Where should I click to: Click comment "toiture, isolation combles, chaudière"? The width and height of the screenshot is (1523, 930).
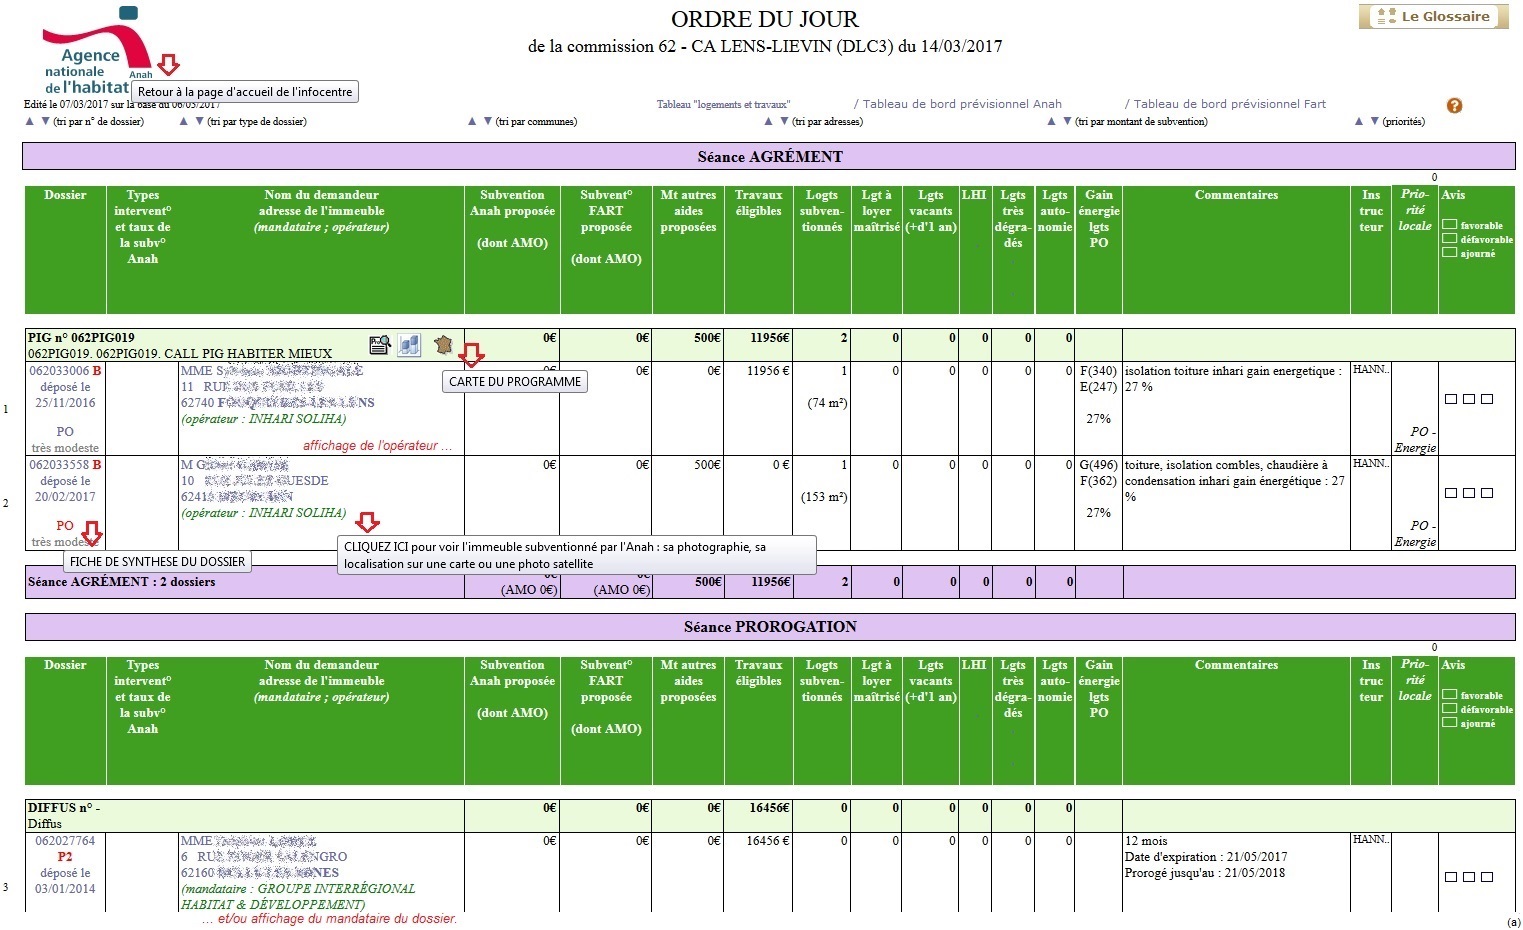(1235, 481)
